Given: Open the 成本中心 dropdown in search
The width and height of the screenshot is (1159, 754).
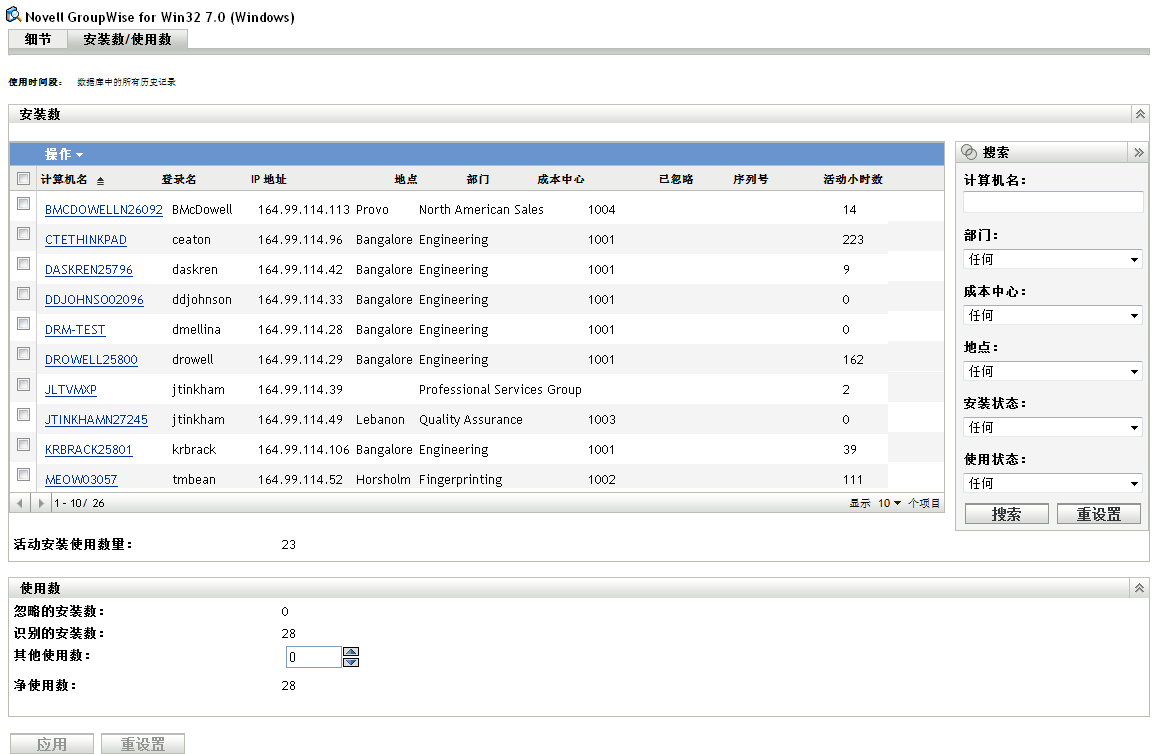Looking at the screenshot, I should tap(1053, 316).
